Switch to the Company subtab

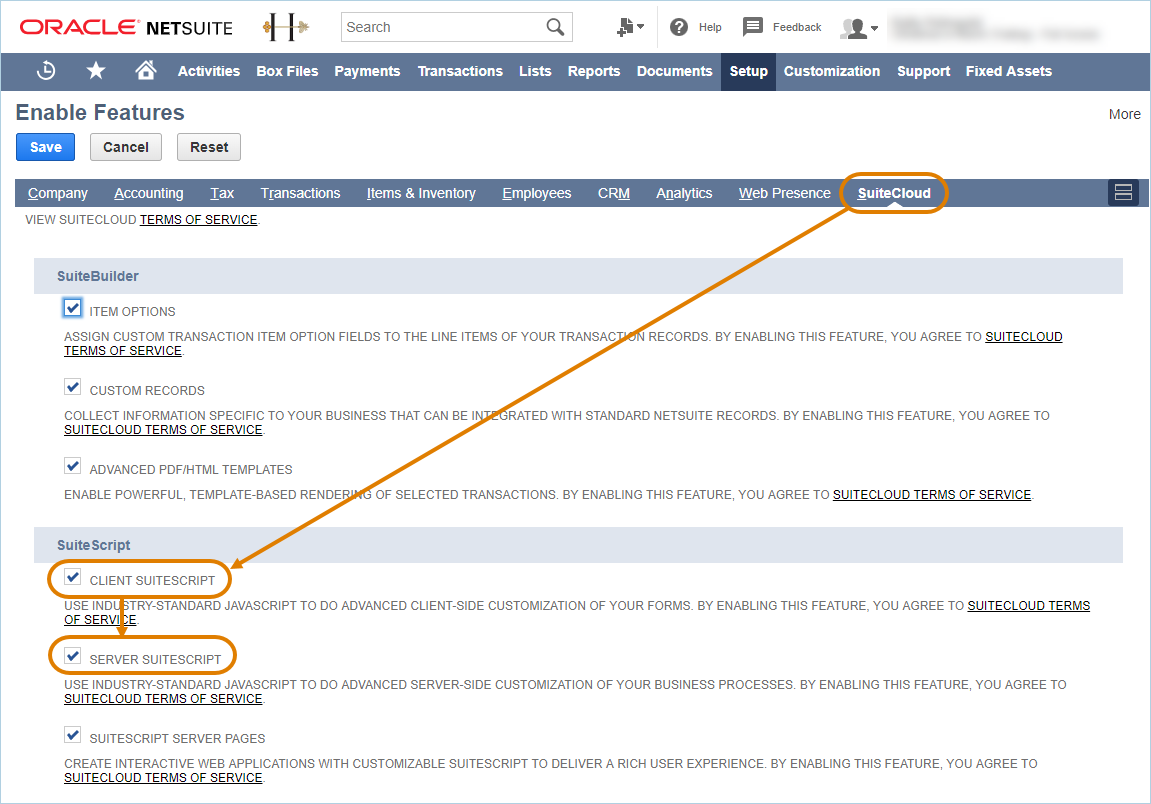58,193
